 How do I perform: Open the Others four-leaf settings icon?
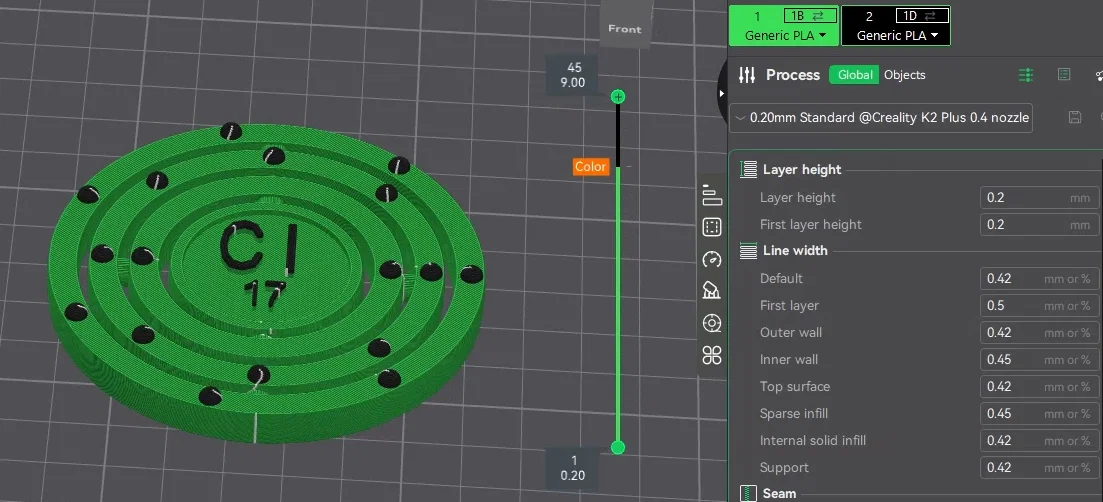712,356
